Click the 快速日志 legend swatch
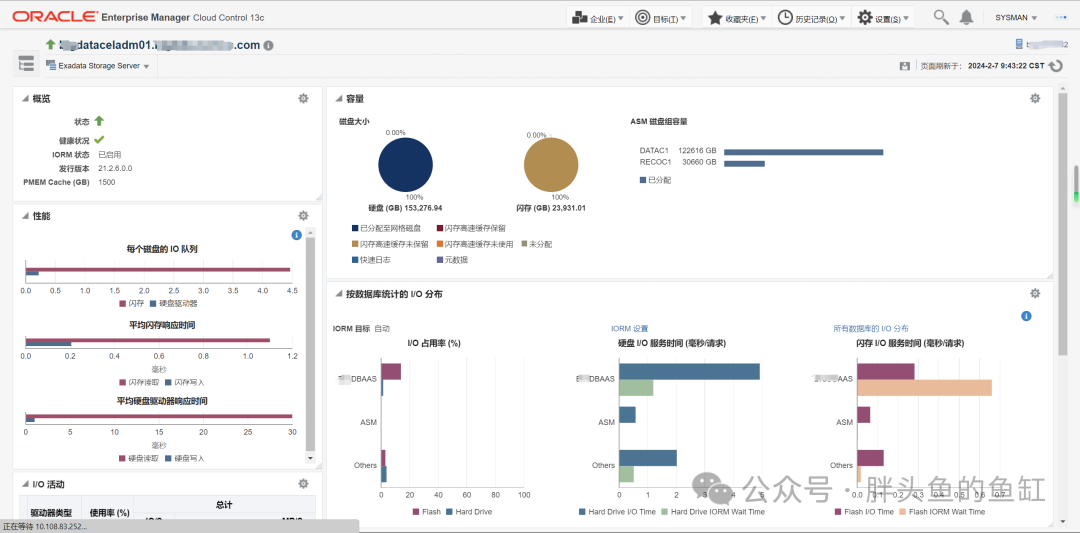 point(355,260)
